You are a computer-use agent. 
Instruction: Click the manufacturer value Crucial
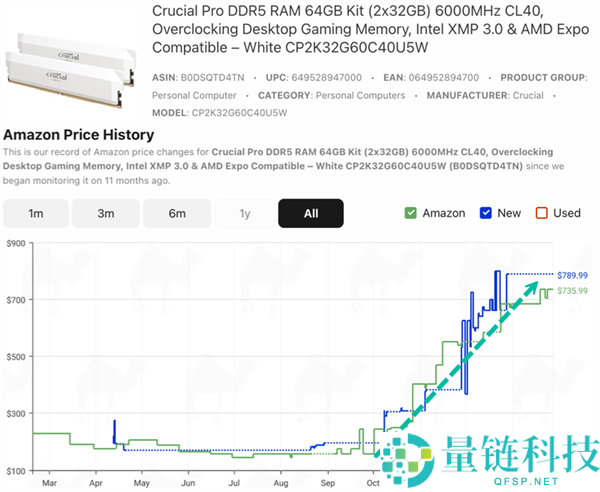[528, 95]
